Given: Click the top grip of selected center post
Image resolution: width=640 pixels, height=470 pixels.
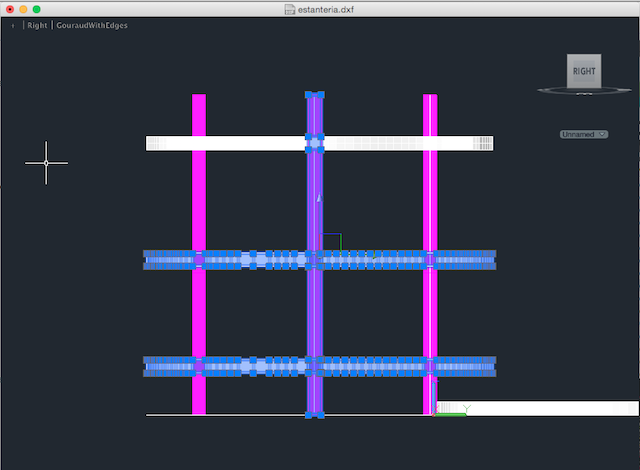Looking at the screenshot, I should point(315,95).
